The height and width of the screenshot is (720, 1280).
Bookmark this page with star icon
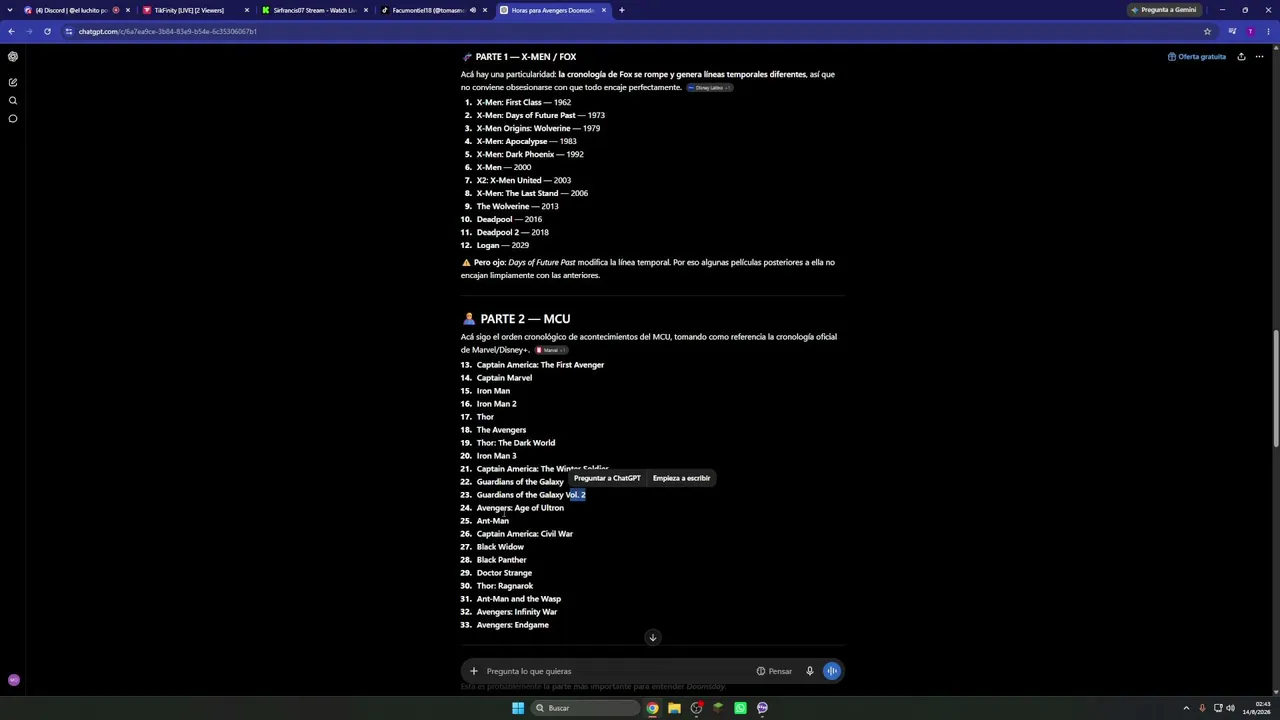(1207, 31)
